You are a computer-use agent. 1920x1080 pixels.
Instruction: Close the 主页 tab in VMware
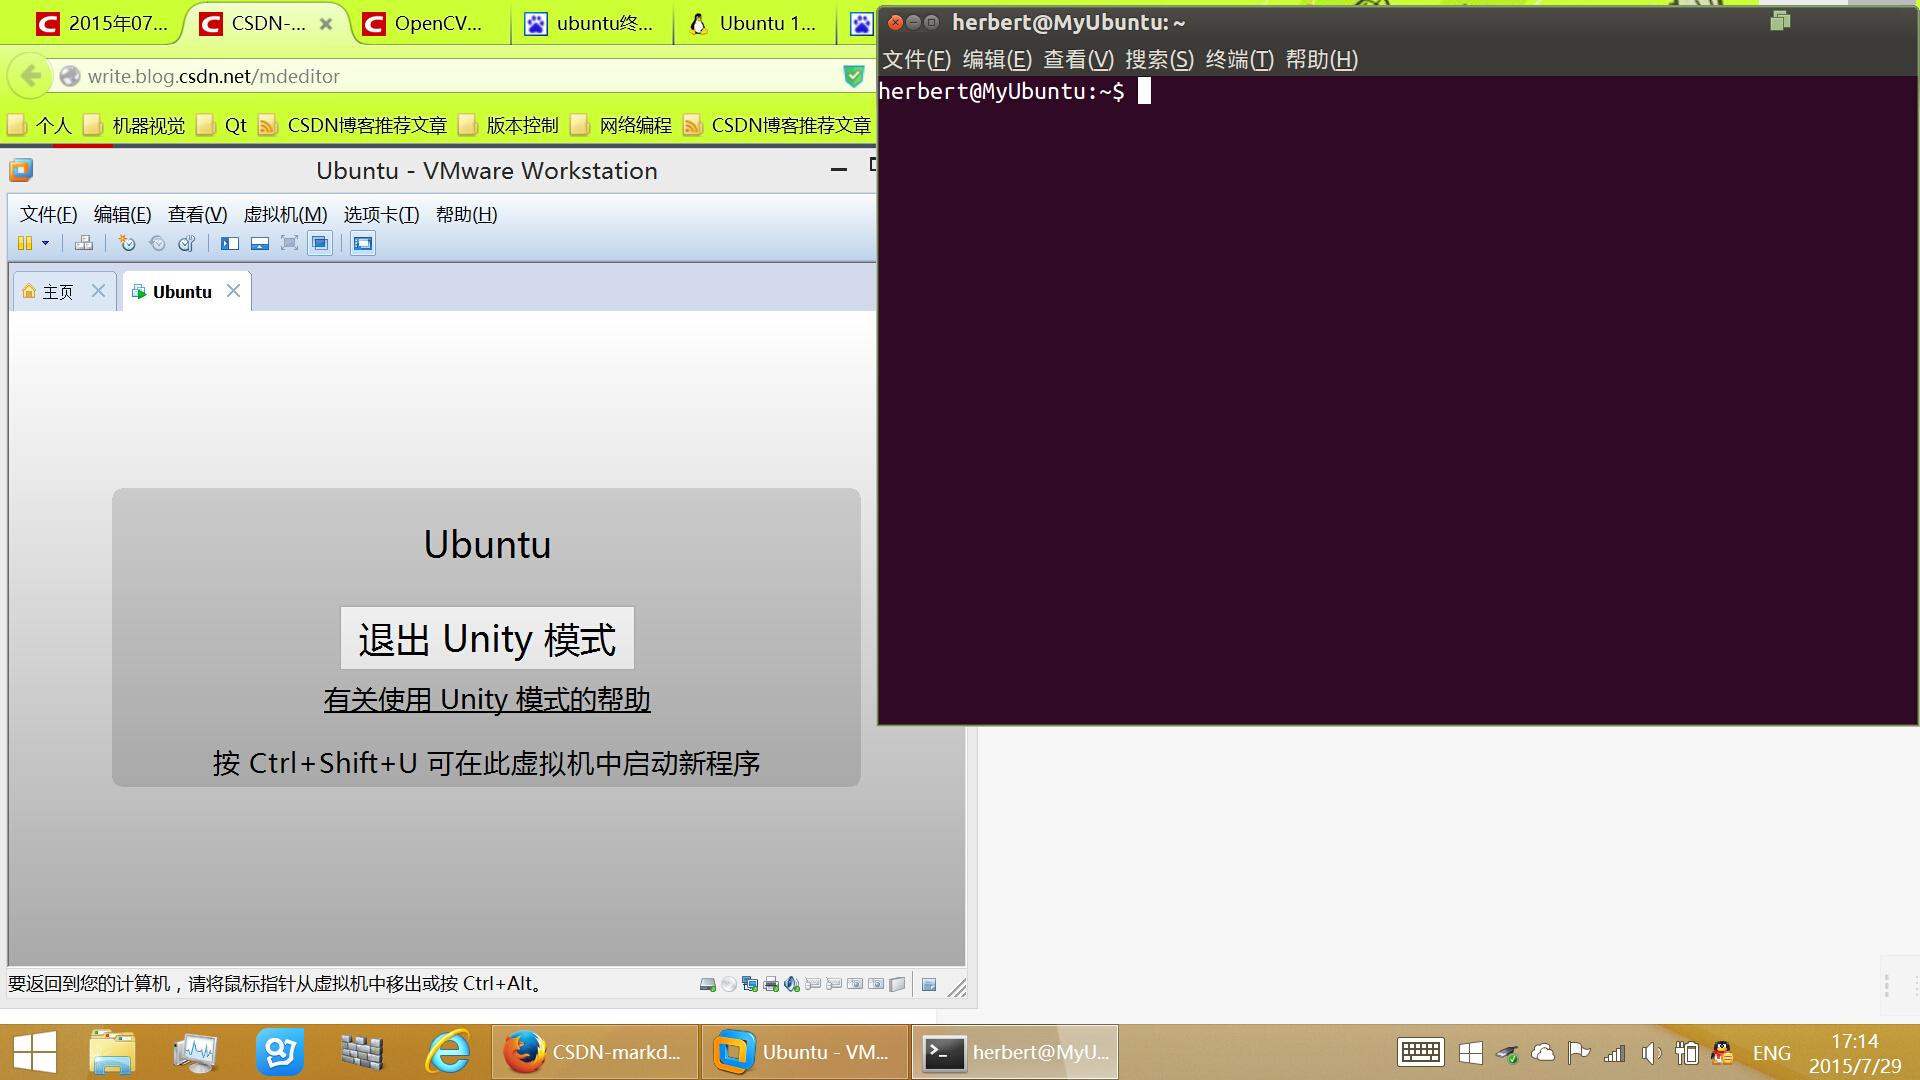98,290
